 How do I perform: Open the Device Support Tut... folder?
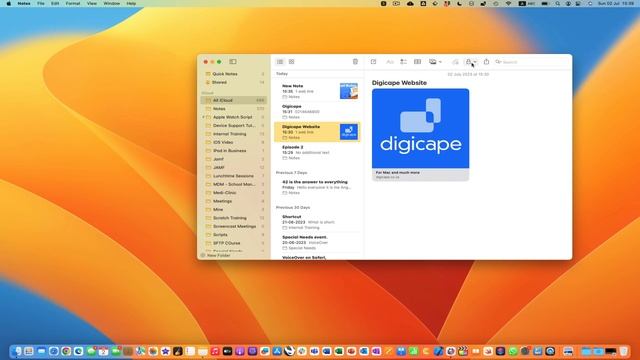[234, 125]
